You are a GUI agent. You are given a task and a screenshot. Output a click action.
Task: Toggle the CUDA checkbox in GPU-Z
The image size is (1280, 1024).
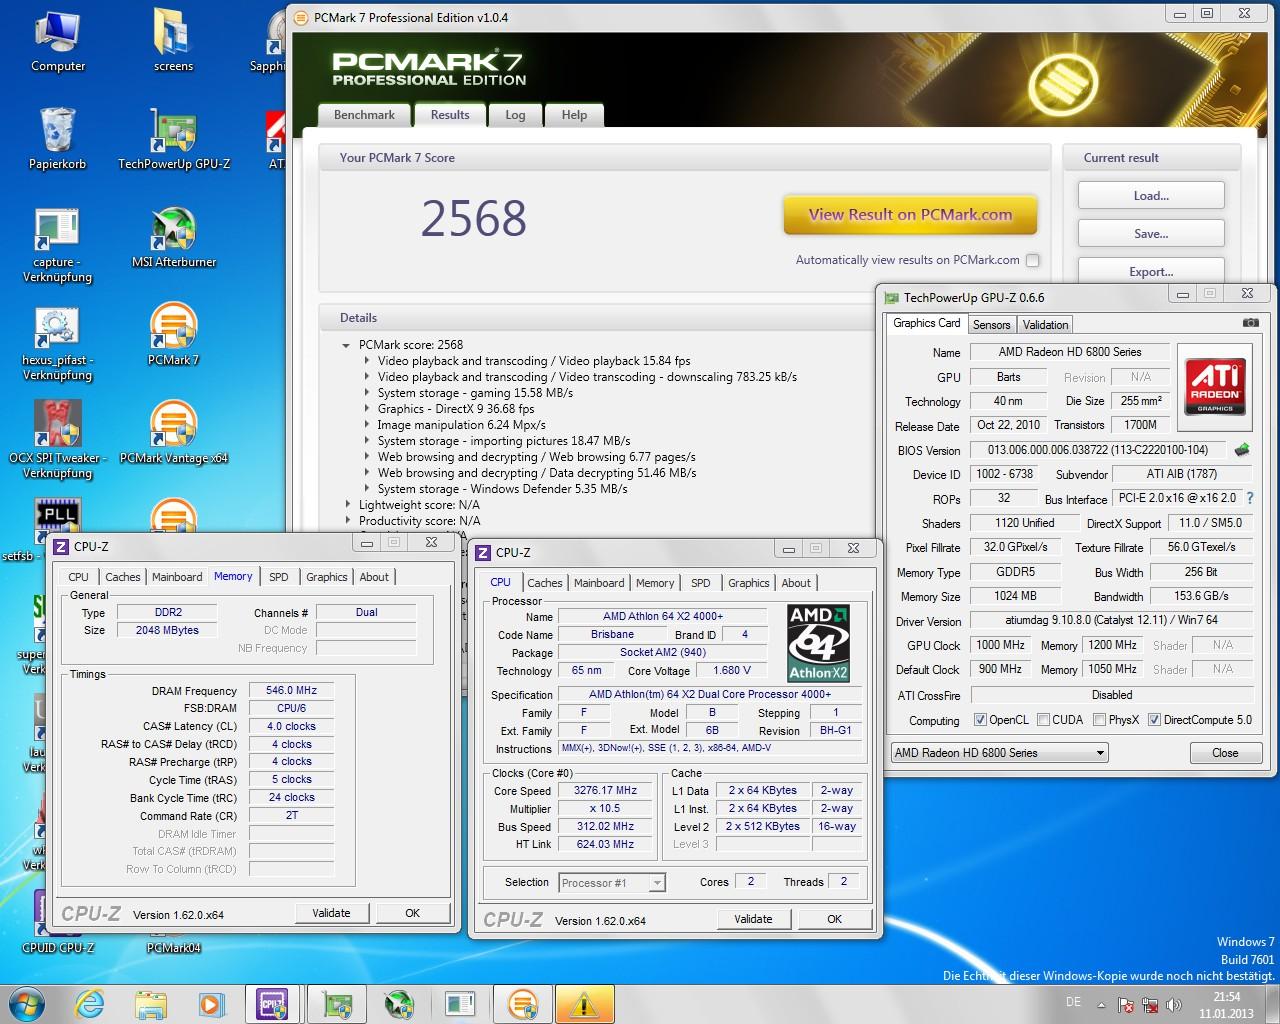pyautogui.click(x=1044, y=720)
